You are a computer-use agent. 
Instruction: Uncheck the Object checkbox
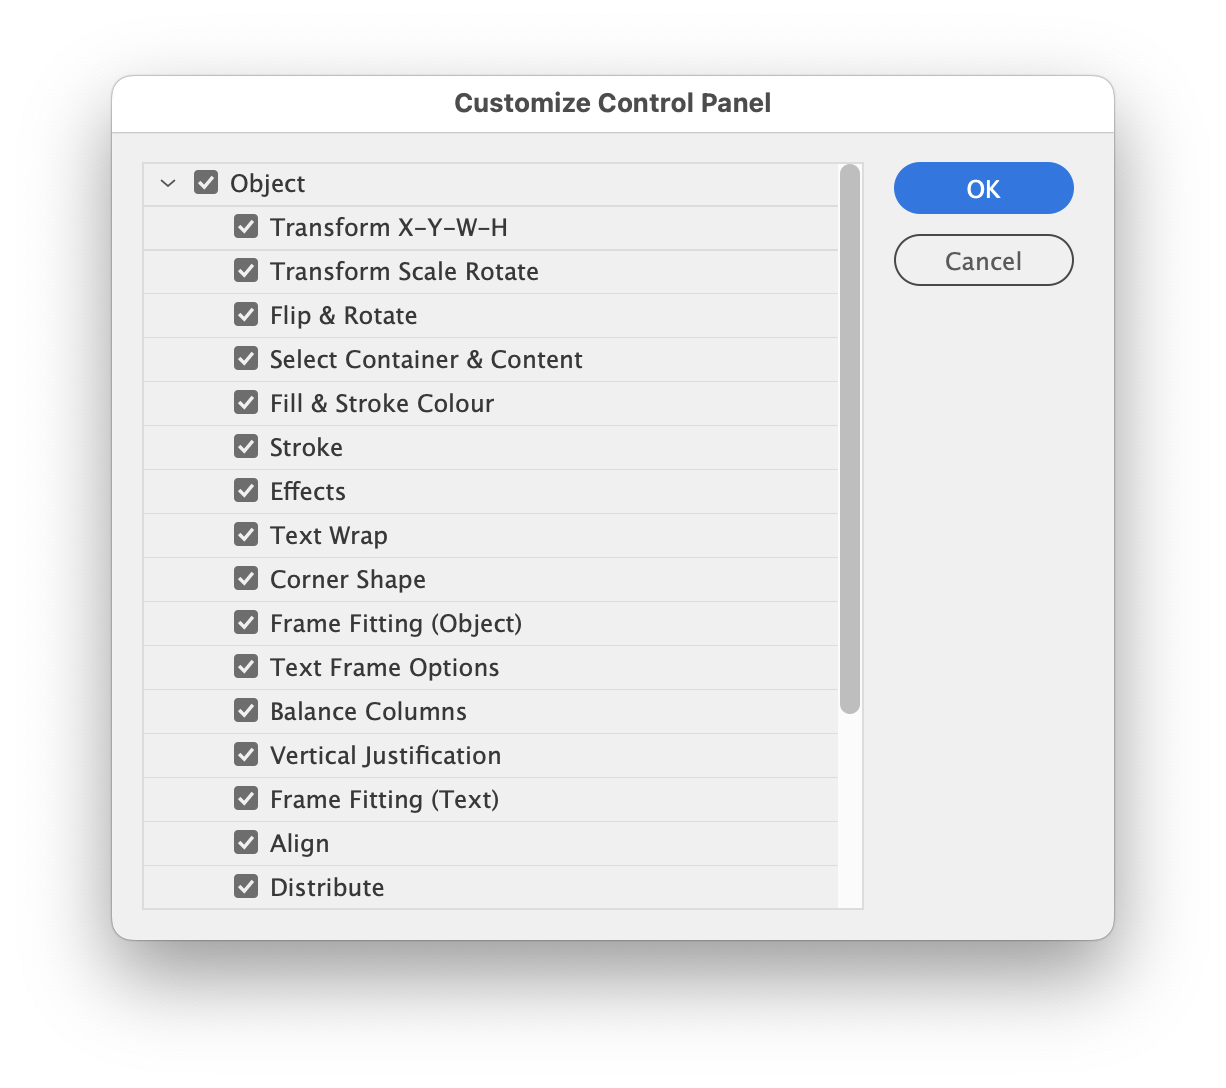coord(205,182)
